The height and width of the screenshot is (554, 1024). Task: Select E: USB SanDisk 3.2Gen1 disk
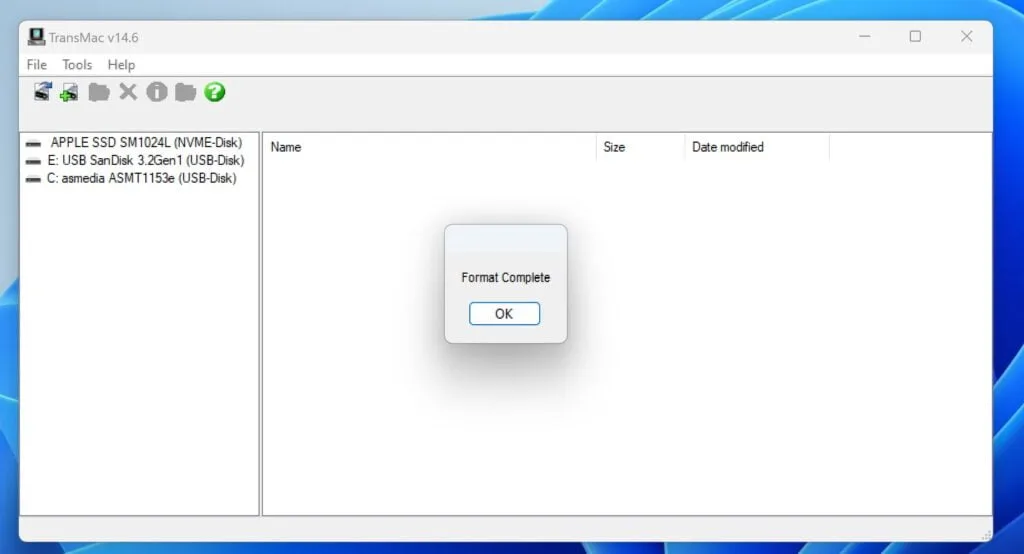click(146, 160)
